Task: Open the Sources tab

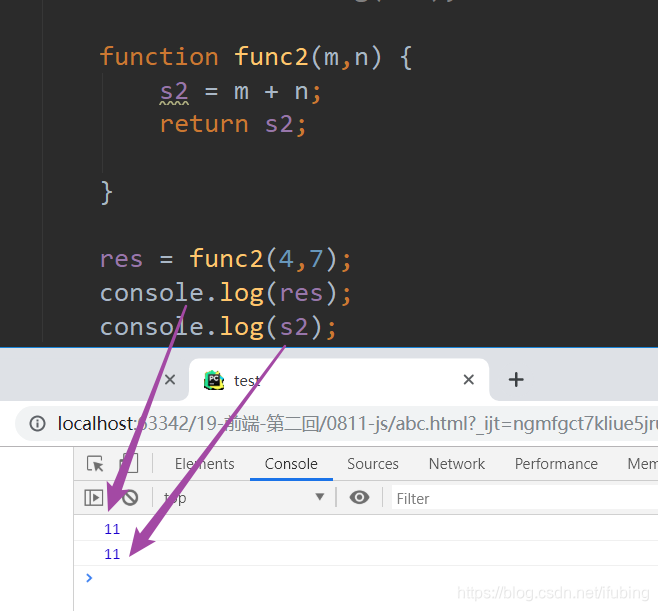Action: (373, 464)
